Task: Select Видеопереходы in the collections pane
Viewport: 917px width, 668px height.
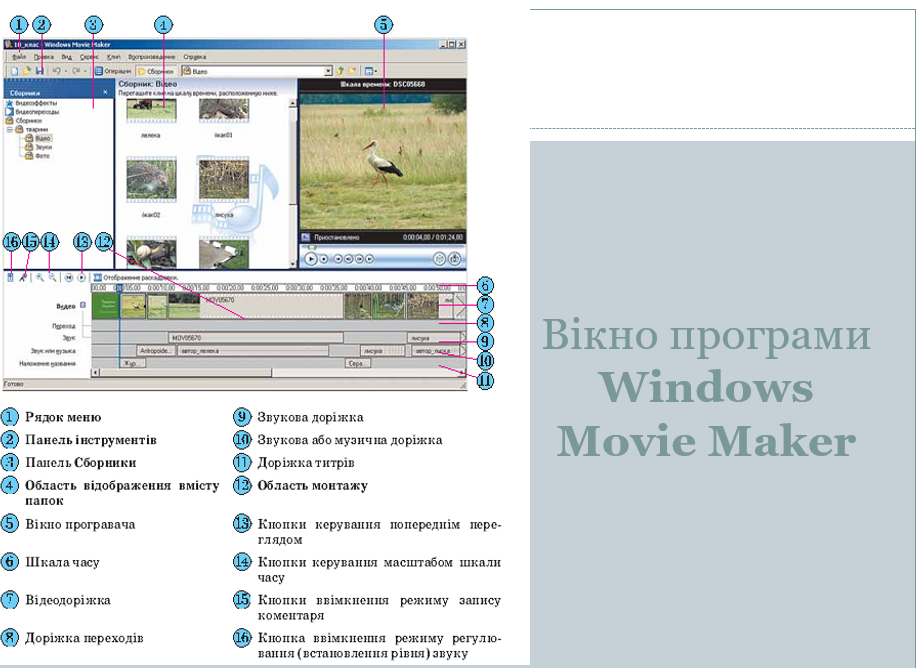Action: click(x=36, y=112)
